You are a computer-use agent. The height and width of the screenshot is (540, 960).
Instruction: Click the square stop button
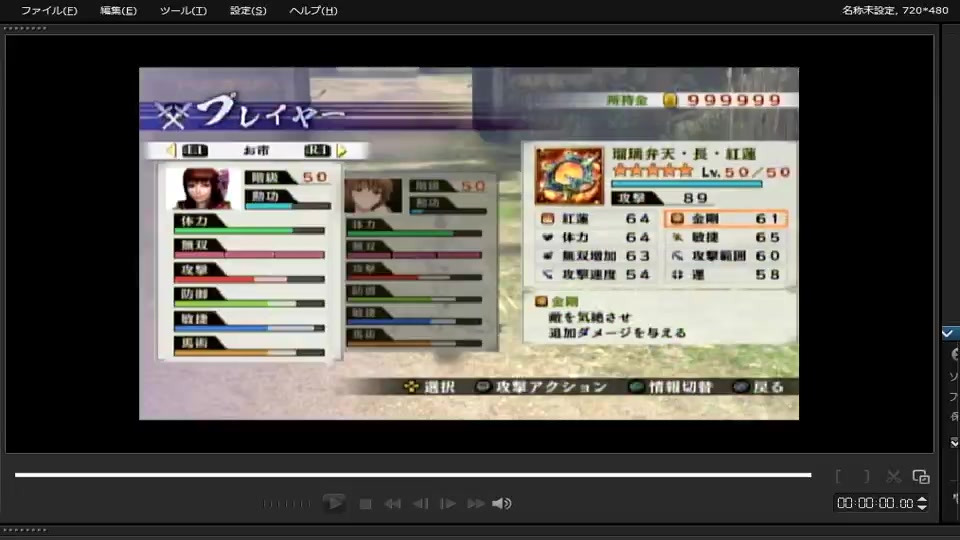(x=366, y=504)
